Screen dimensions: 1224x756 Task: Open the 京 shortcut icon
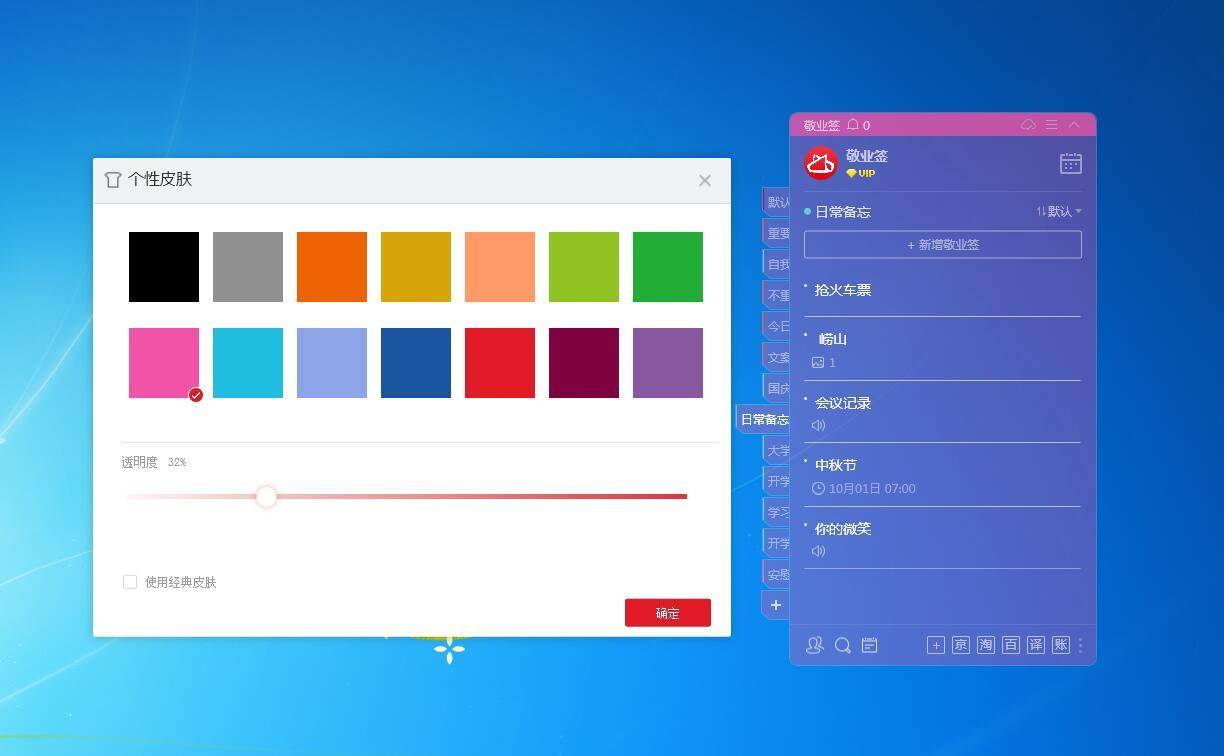click(960, 646)
